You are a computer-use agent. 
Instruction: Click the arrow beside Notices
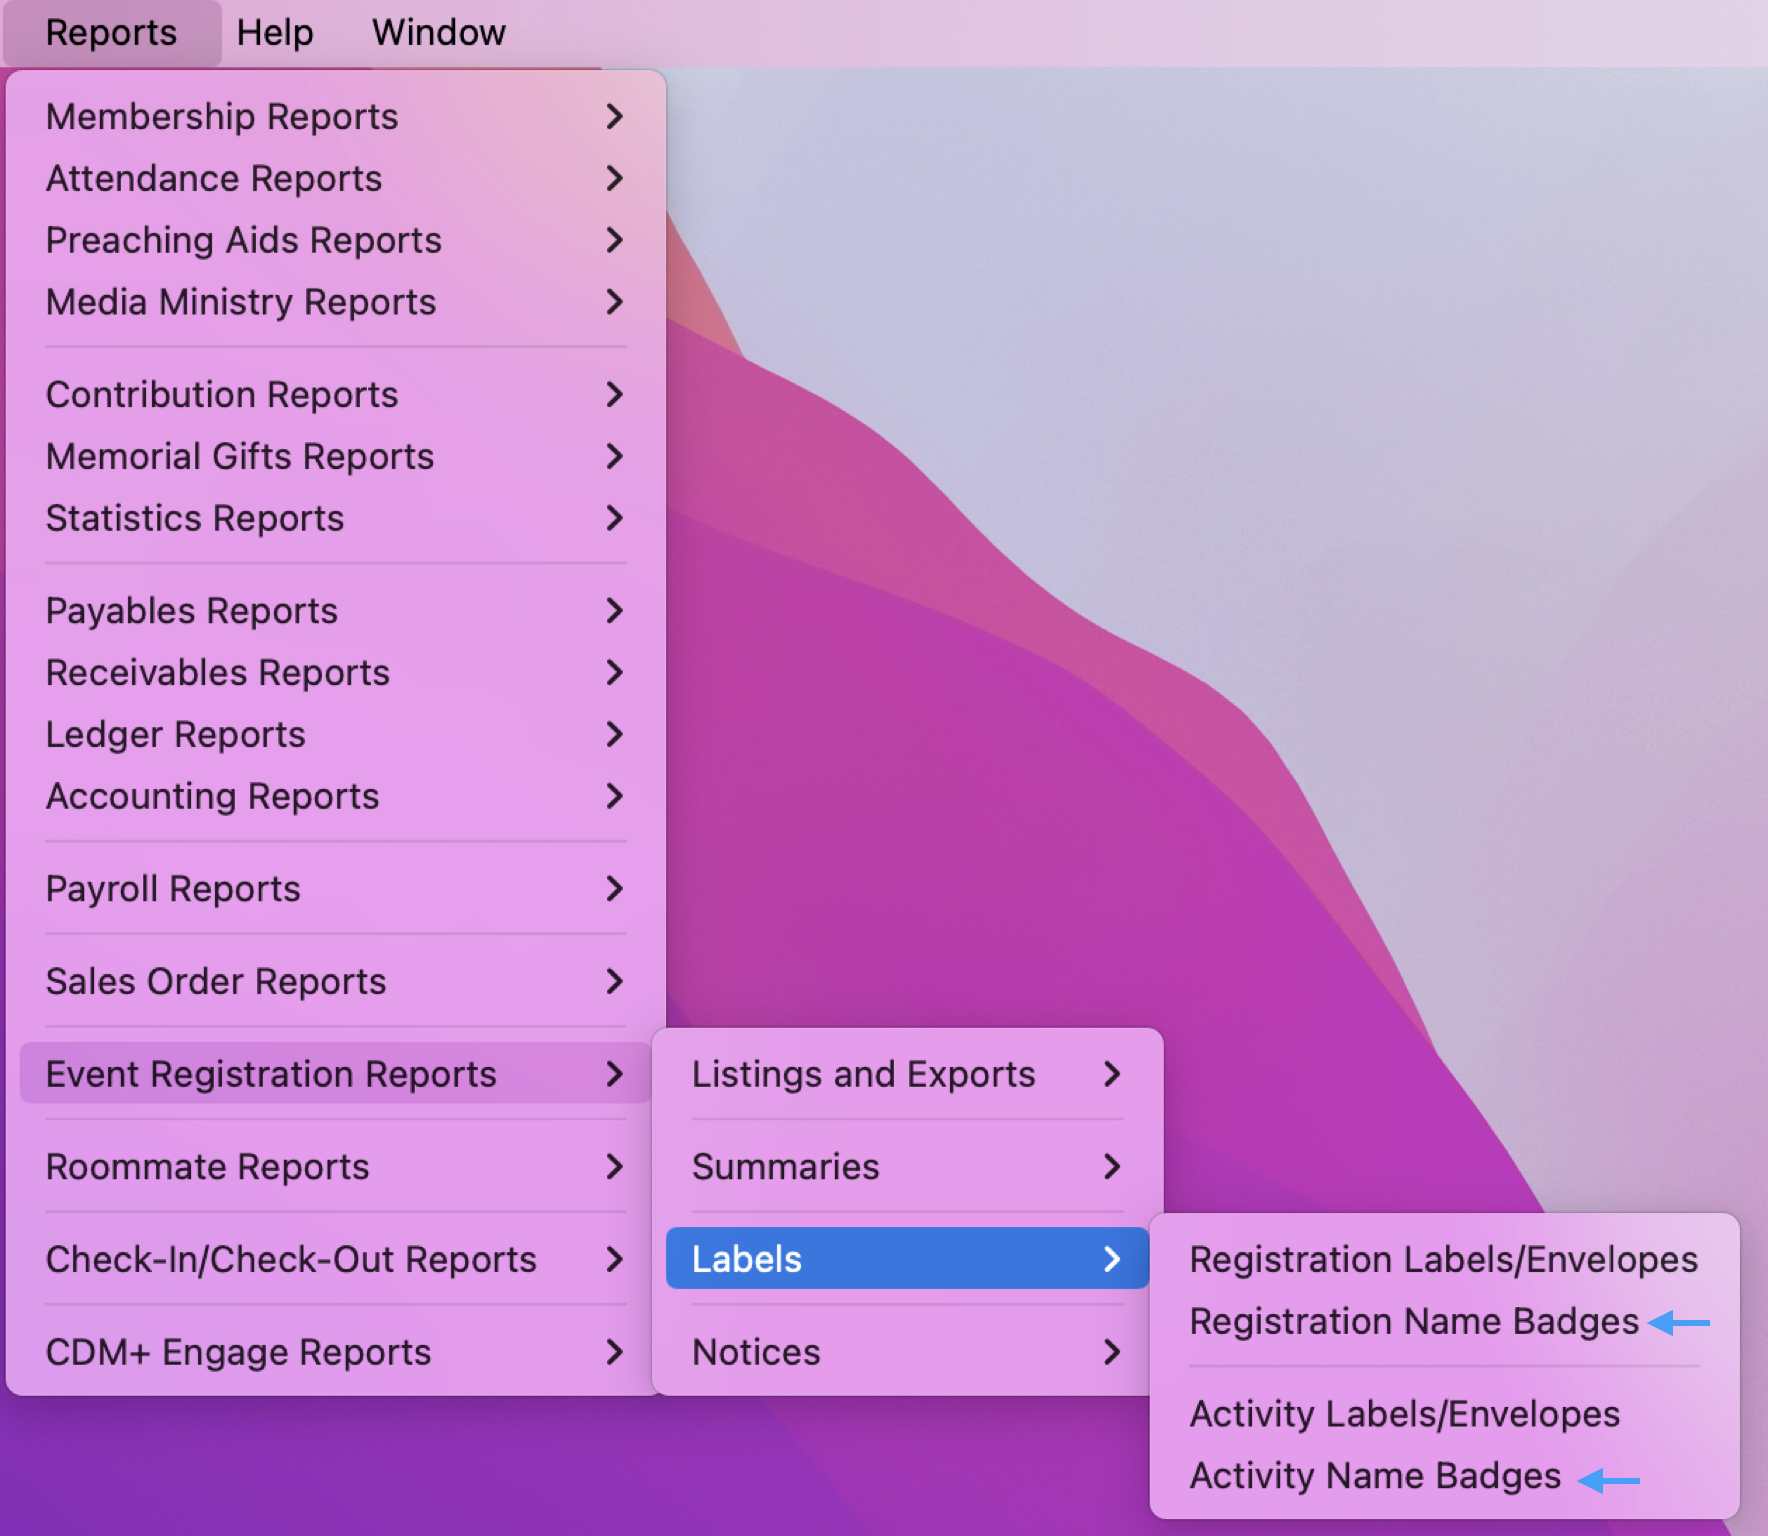coord(1111,1353)
